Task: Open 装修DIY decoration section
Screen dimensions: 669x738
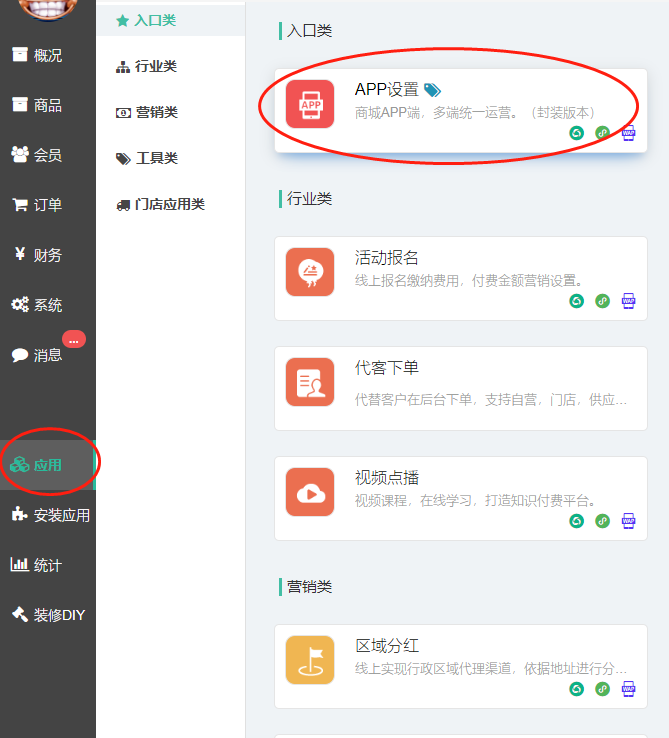Action: tap(48, 615)
